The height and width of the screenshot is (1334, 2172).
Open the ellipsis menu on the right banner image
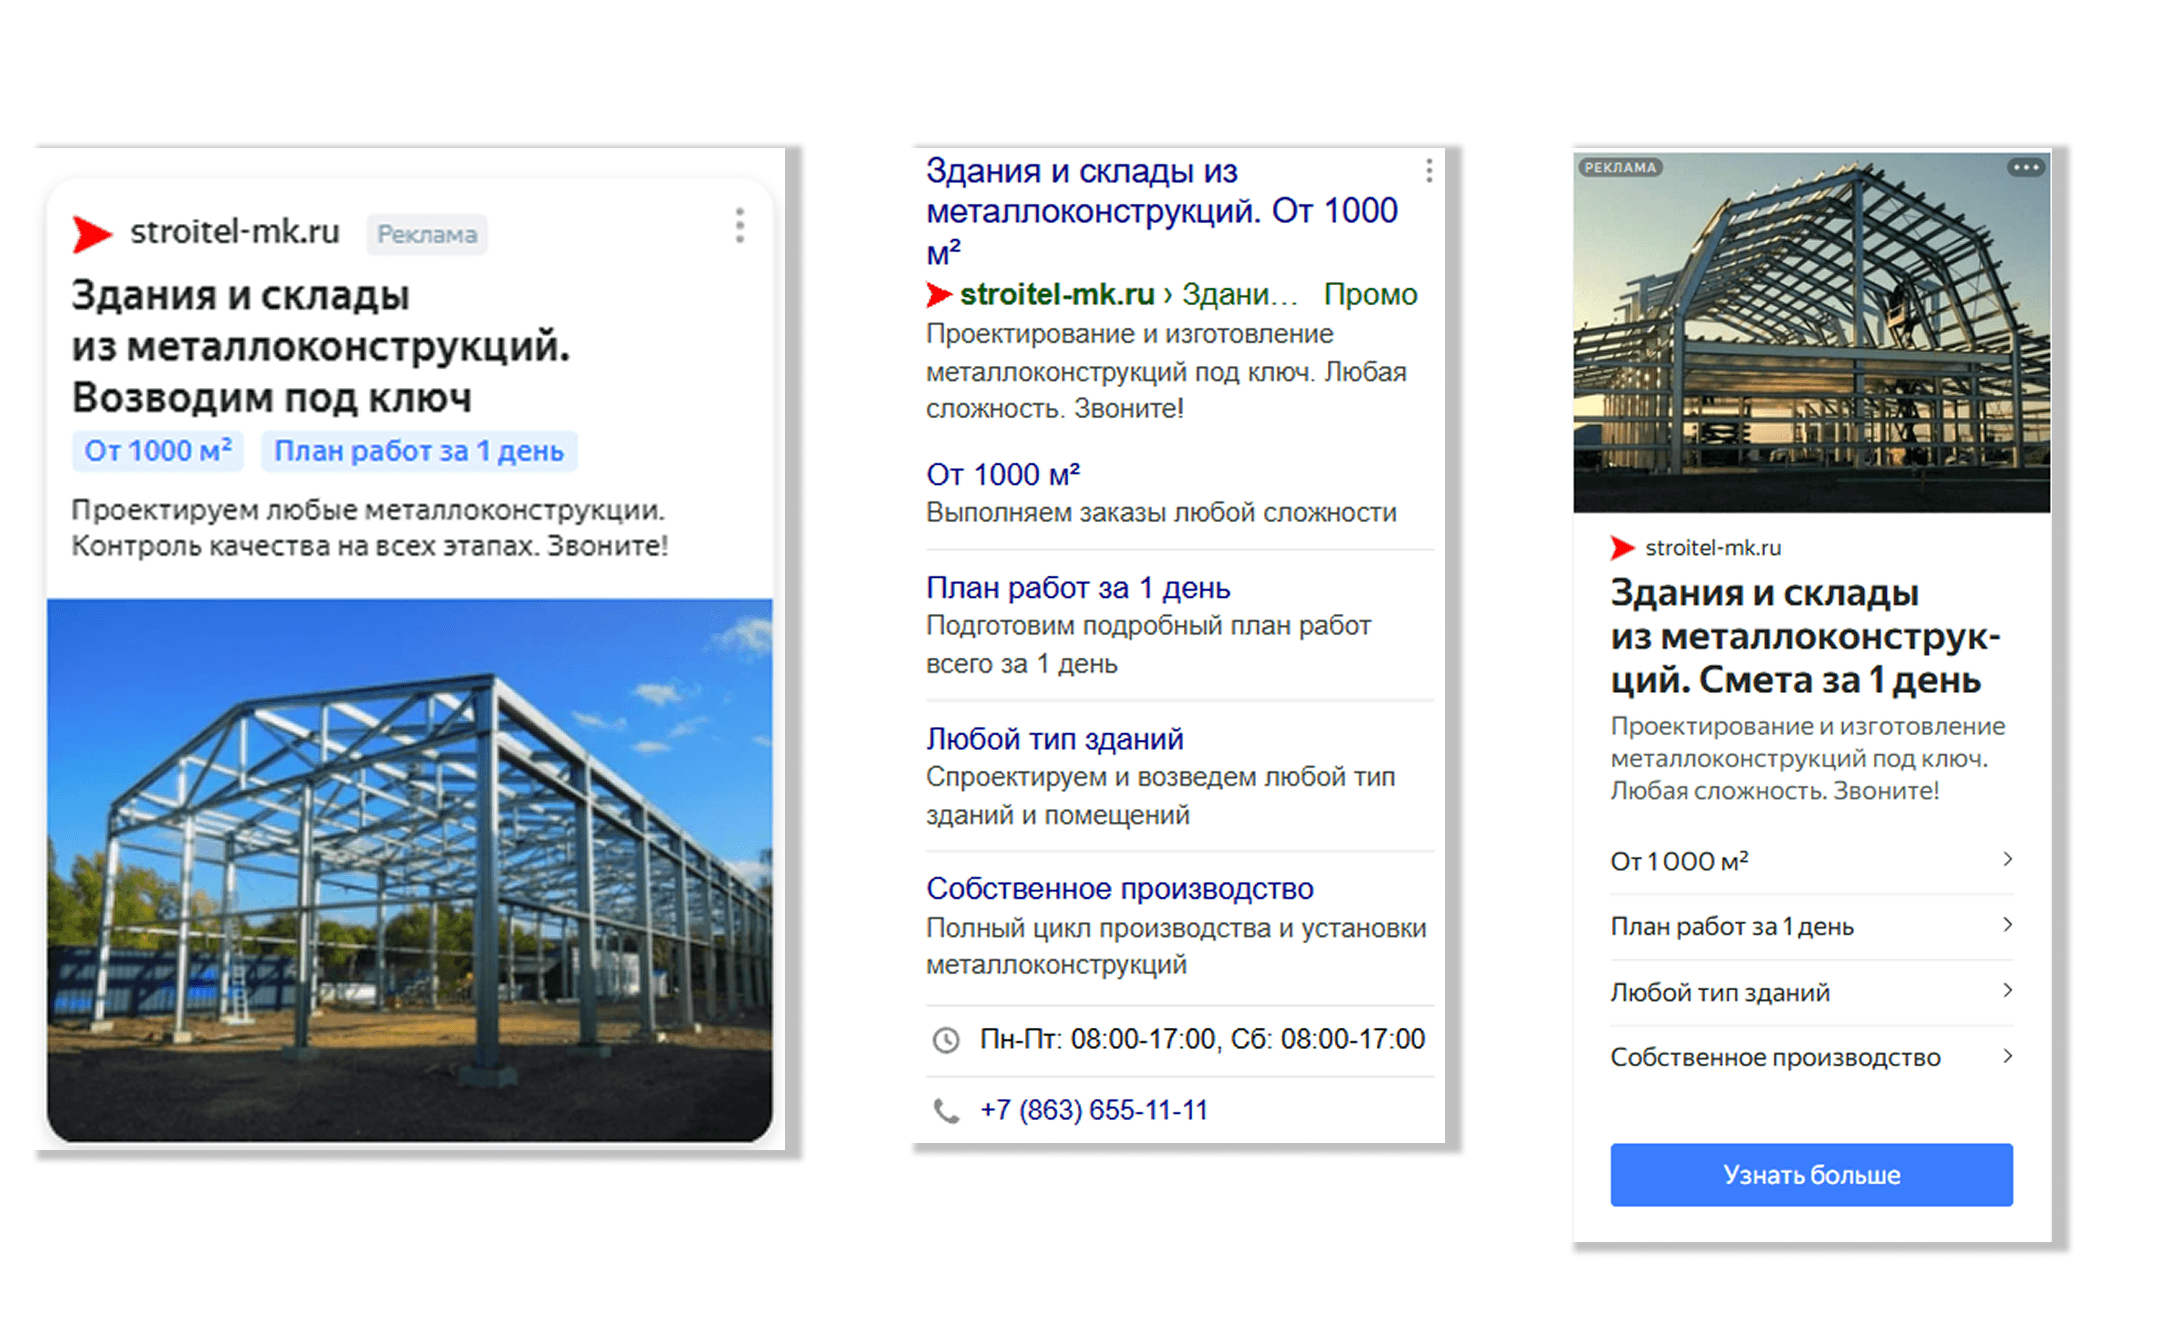pyautogui.click(x=2026, y=167)
